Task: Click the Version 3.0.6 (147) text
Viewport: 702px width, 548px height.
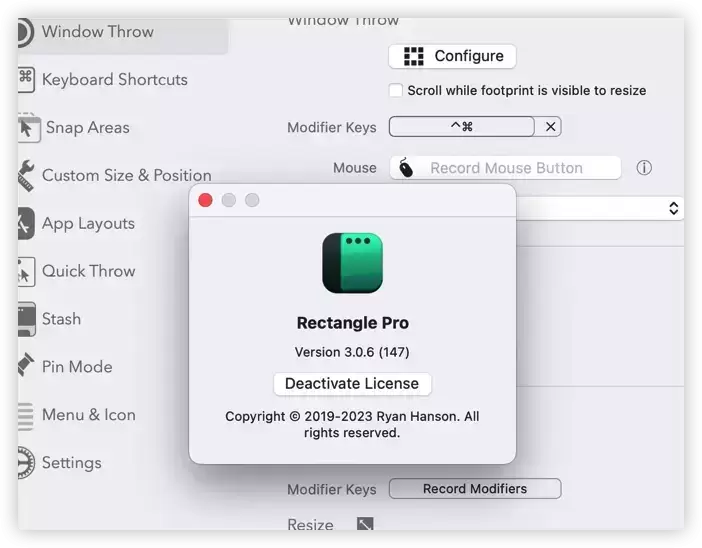Action: coord(352,352)
